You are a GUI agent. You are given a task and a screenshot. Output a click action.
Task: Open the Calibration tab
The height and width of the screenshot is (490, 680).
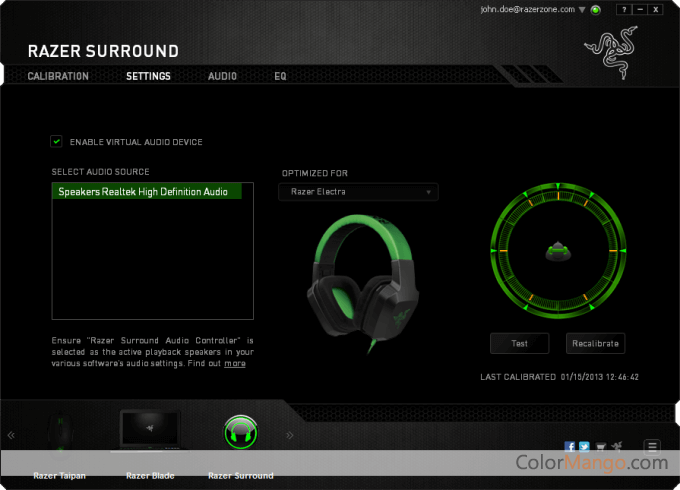[58, 76]
